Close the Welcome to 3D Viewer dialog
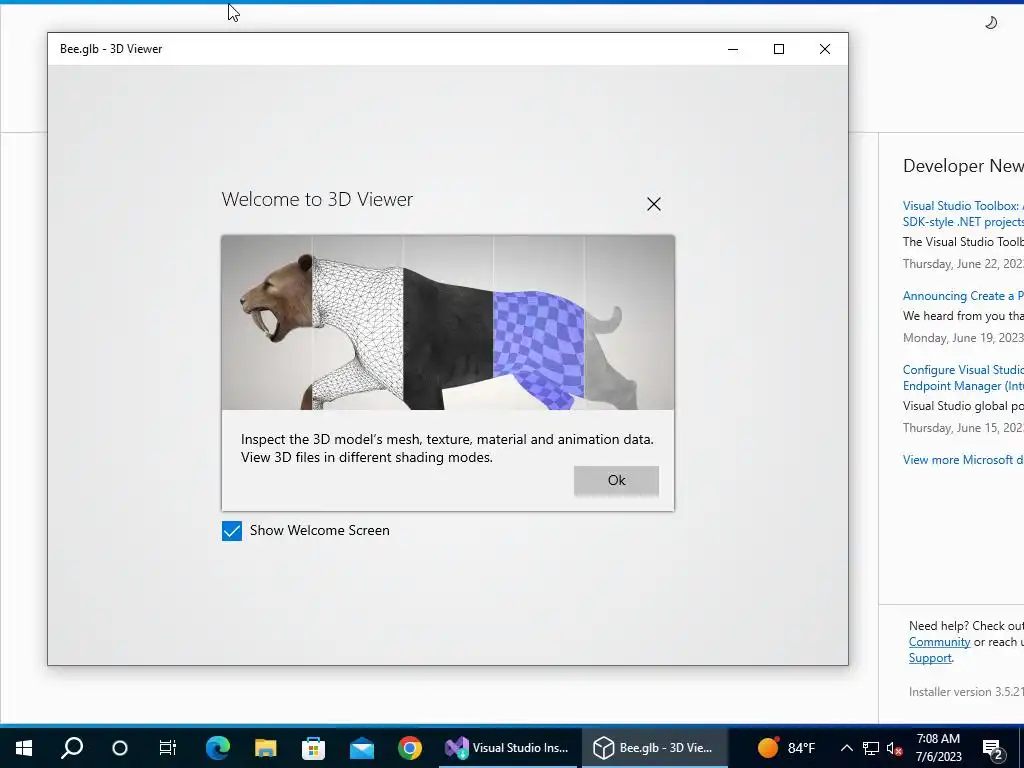 tap(654, 204)
